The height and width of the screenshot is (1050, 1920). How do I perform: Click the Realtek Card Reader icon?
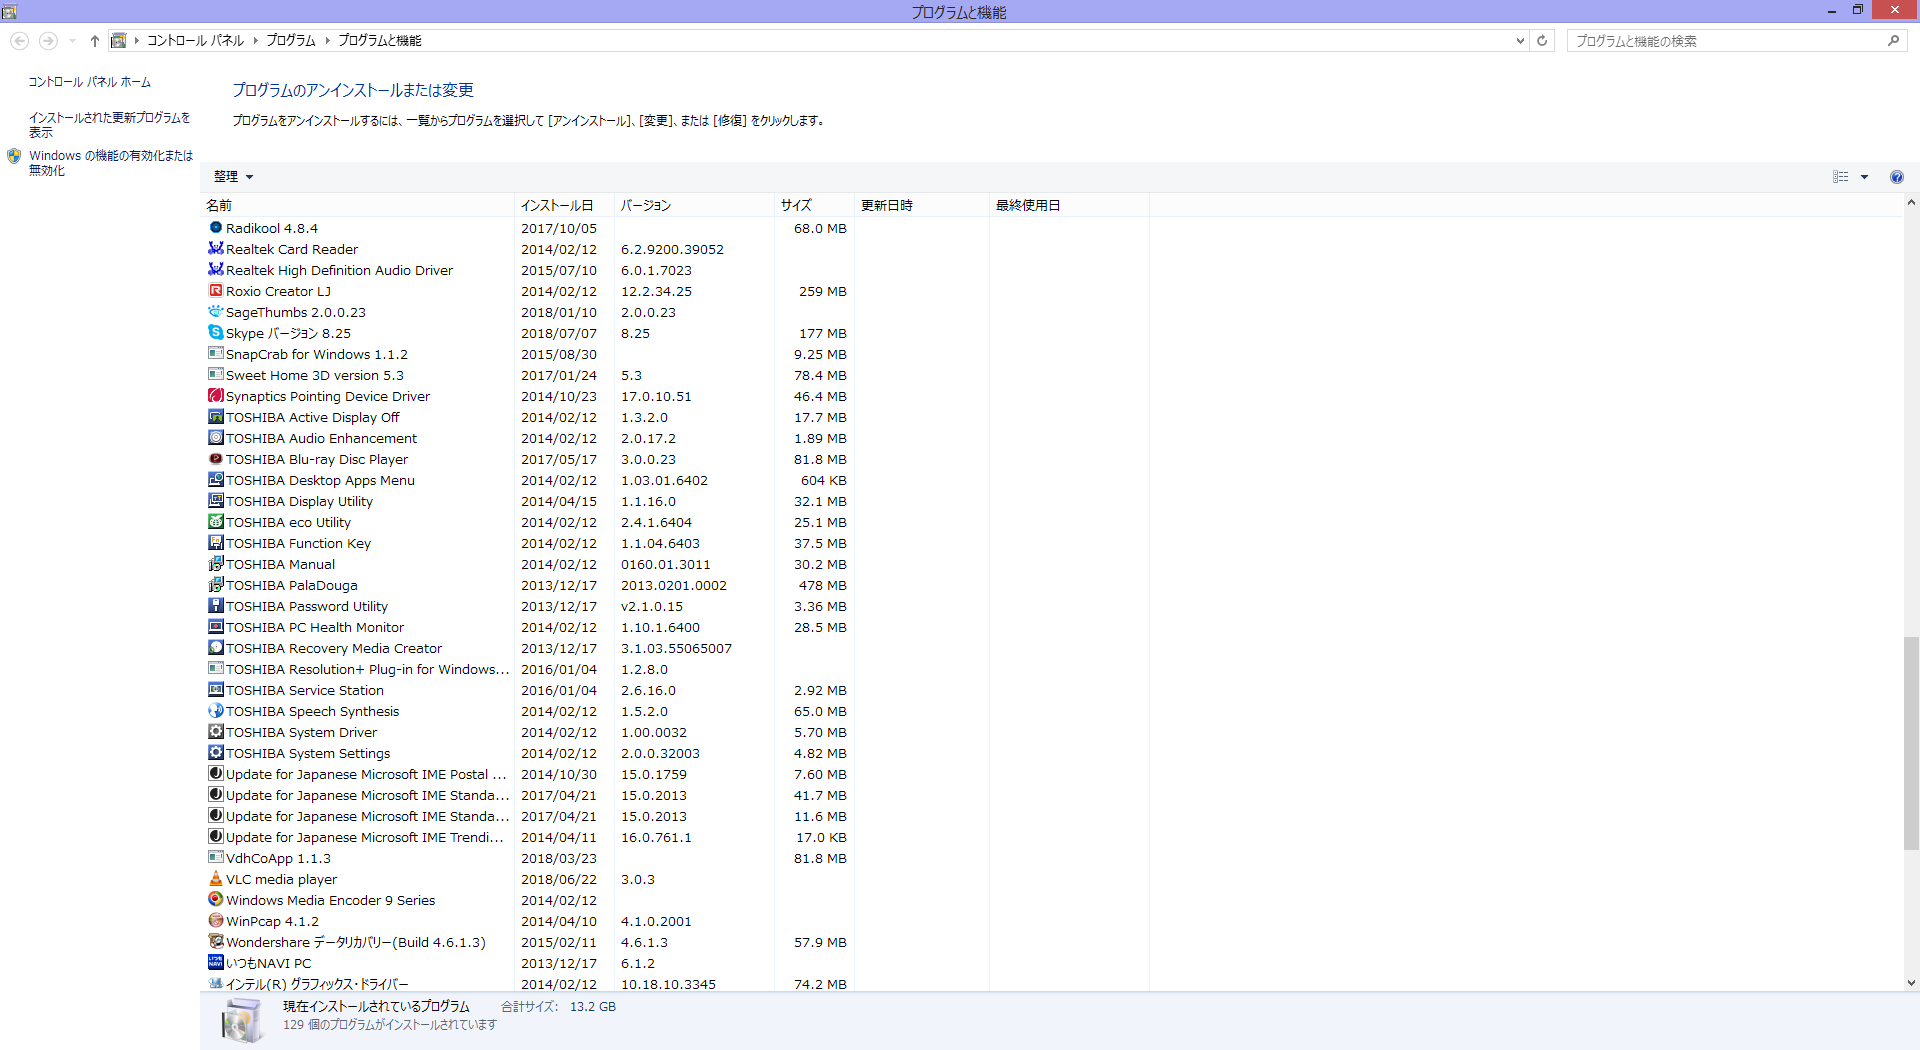215,249
